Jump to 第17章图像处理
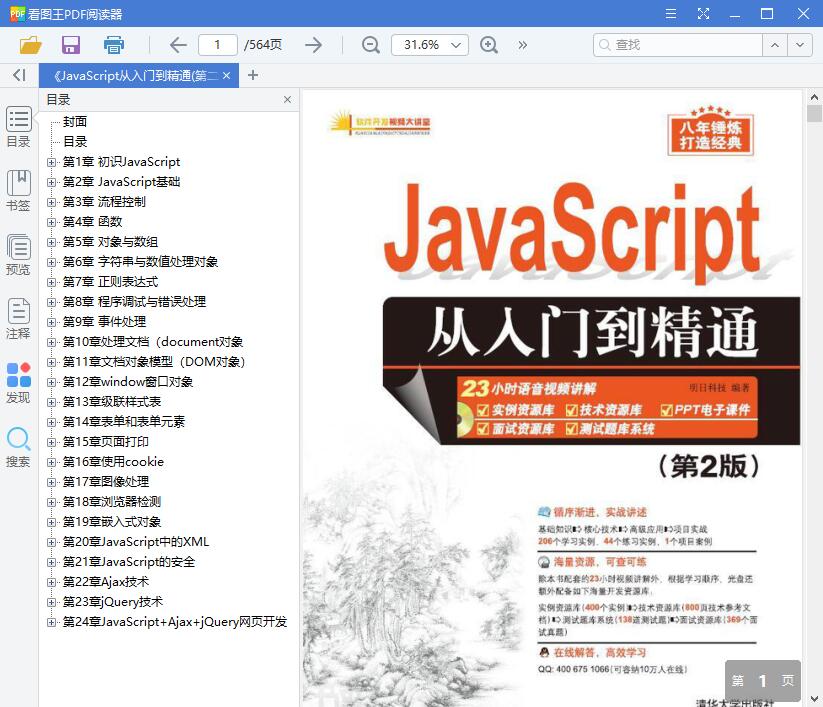The image size is (823, 707). click(105, 482)
